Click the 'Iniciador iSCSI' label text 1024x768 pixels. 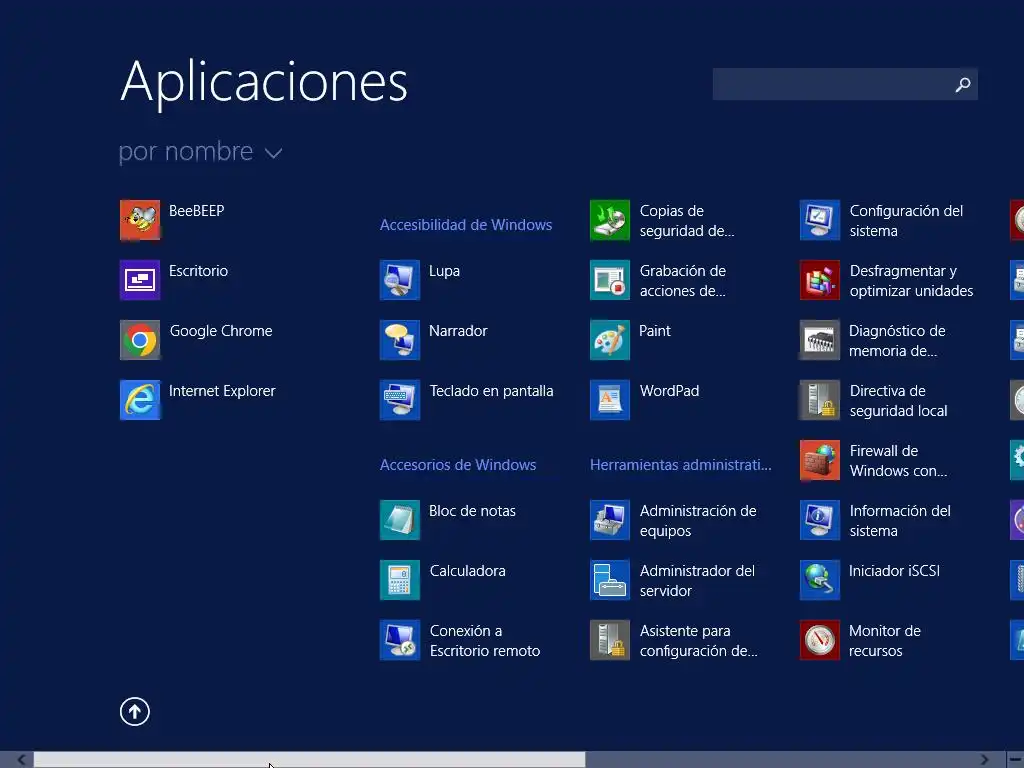(894, 571)
